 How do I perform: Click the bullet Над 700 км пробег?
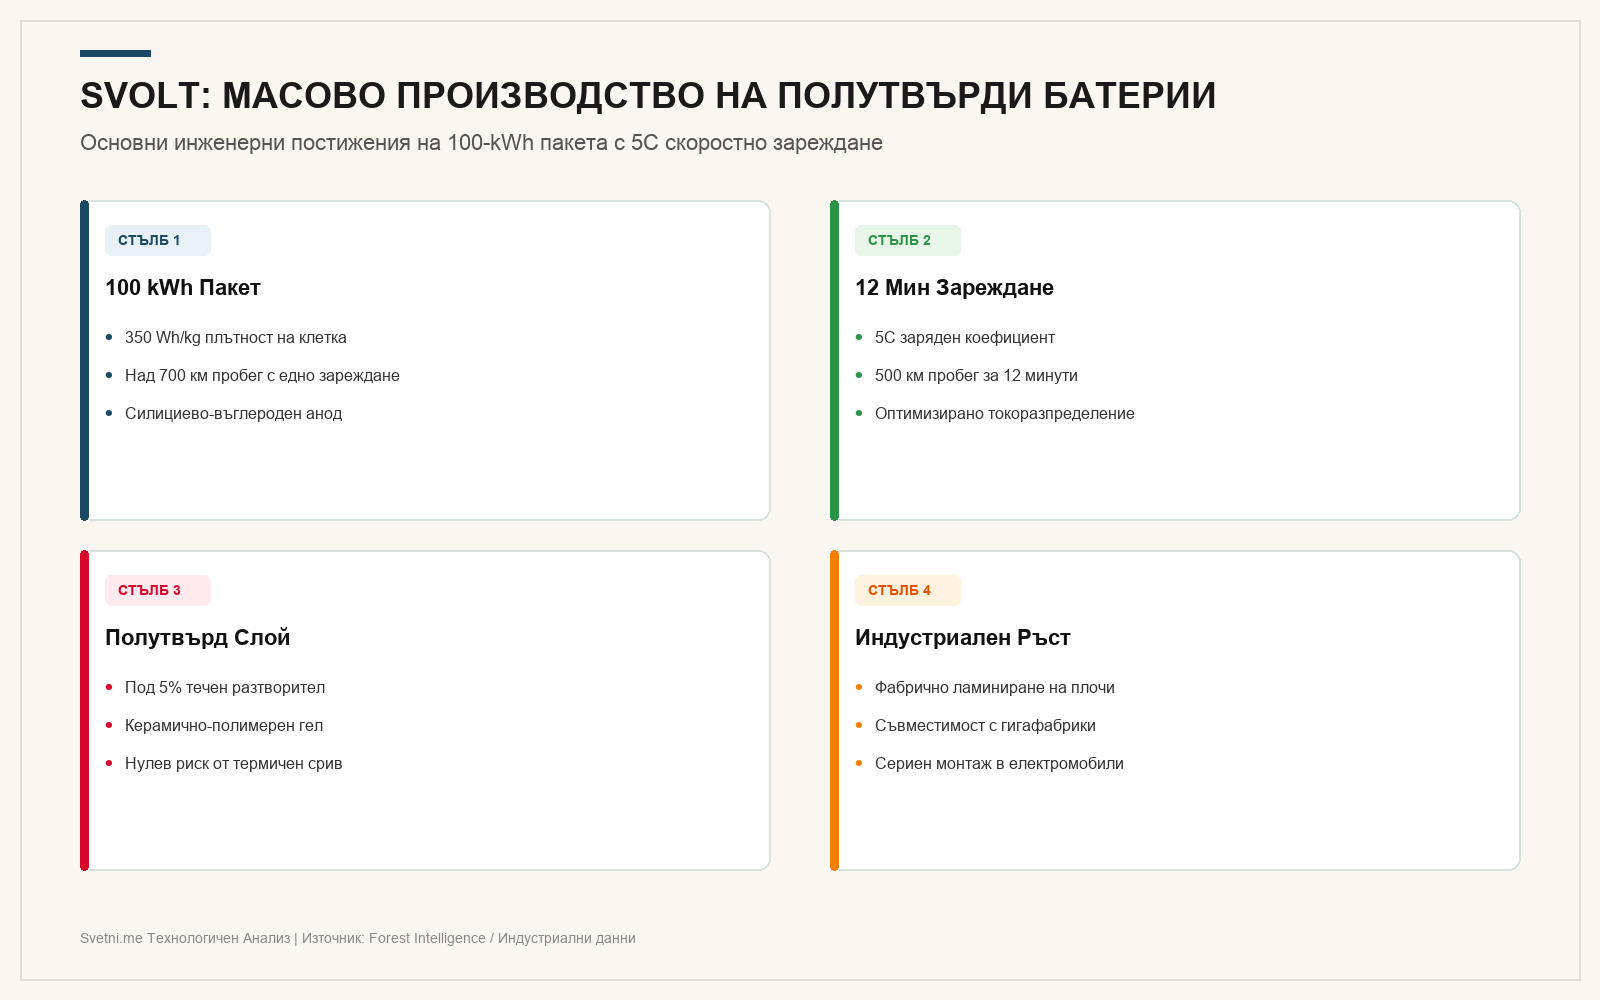(x=262, y=376)
